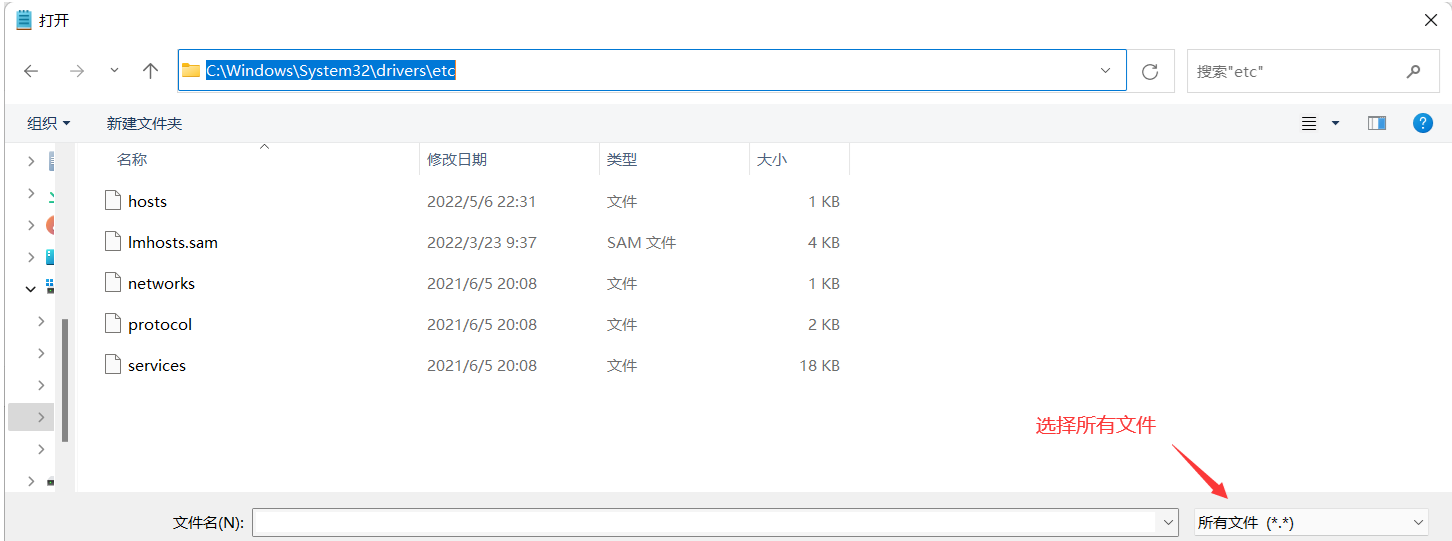
Task: Sort by the 修改日期 column header
Action: (457, 160)
